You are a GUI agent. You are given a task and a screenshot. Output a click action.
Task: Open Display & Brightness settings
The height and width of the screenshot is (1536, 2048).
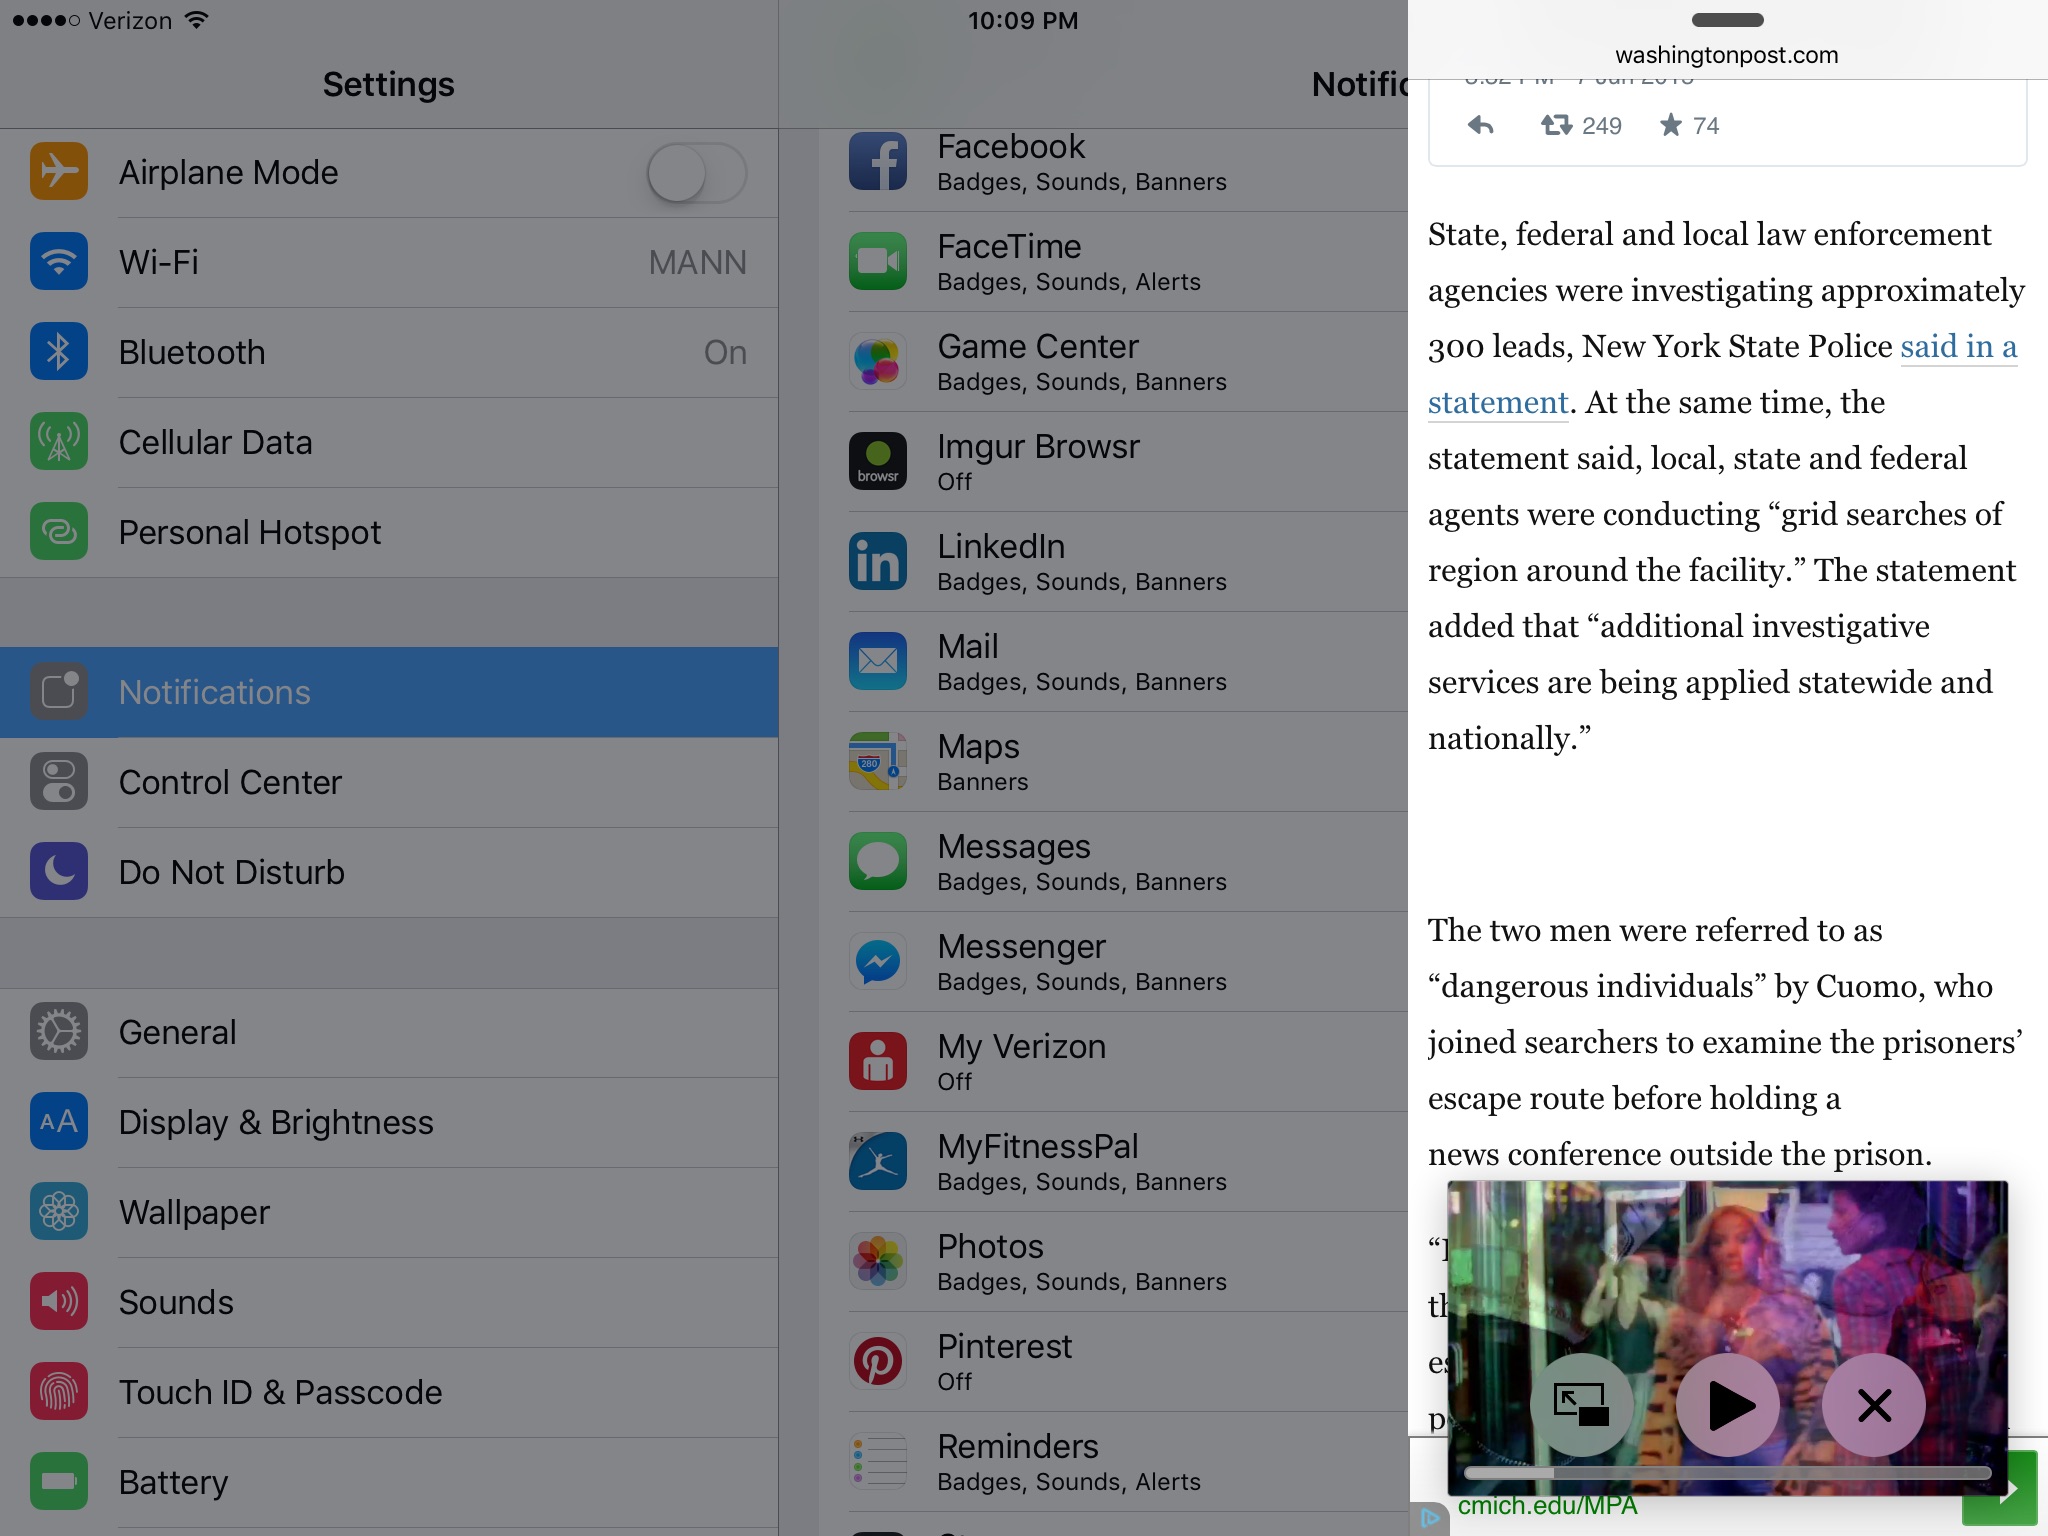[389, 1122]
